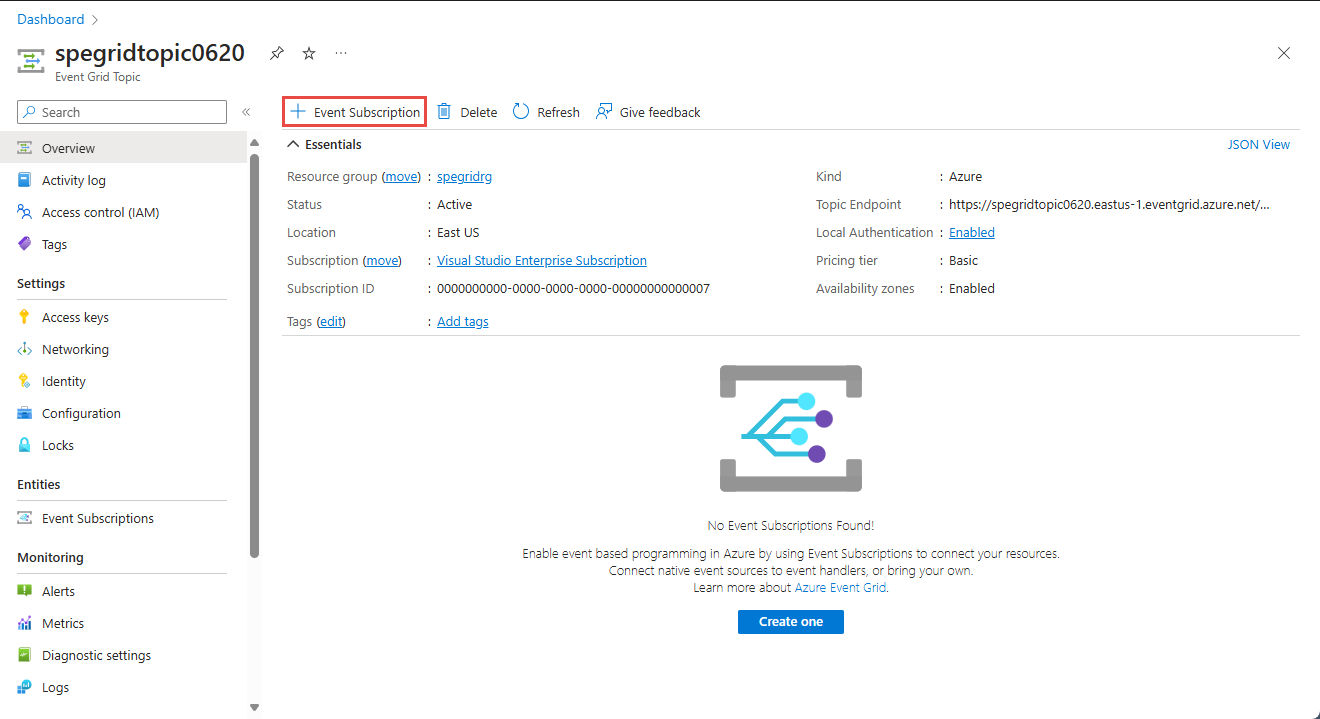The image size is (1320, 719).
Task: Mark the topic as favorite star
Action: pos(309,54)
